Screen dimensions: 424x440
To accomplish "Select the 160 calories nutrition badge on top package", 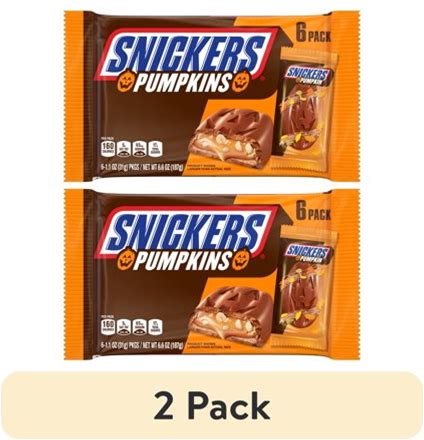I will point(108,149).
